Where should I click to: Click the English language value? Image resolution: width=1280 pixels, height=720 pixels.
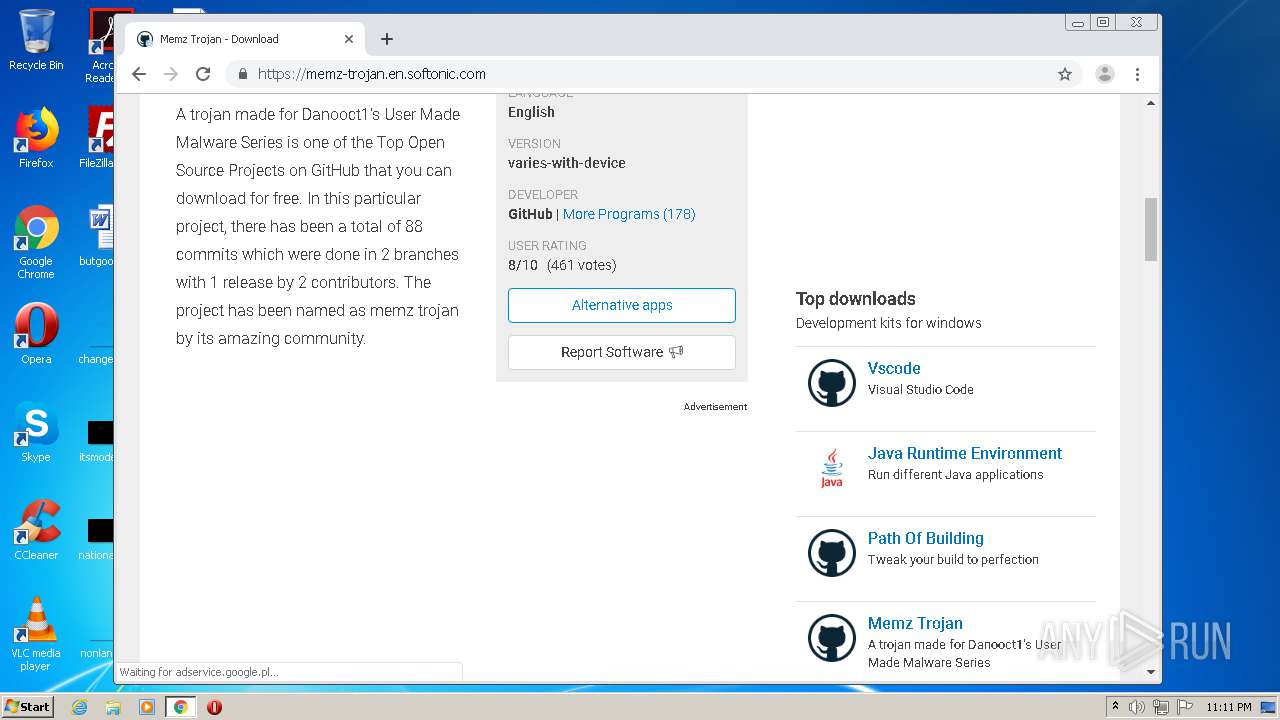(x=531, y=112)
